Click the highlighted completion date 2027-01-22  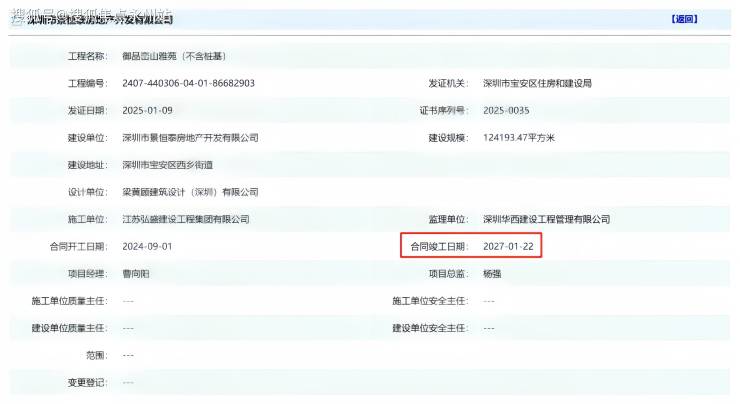point(508,246)
